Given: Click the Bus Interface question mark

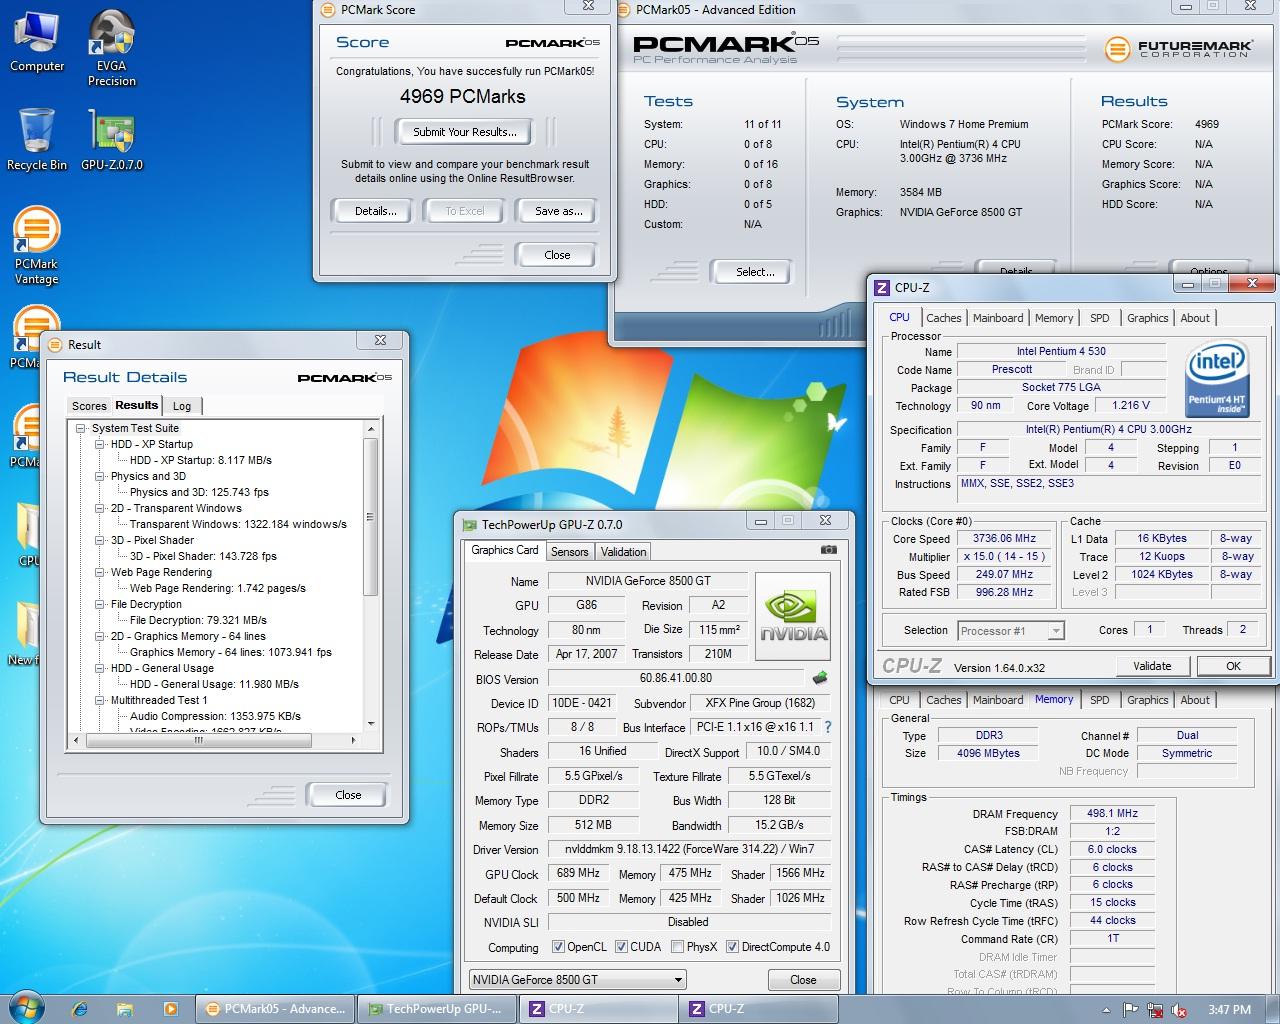Looking at the screenshot, I should tap(828, 727).
